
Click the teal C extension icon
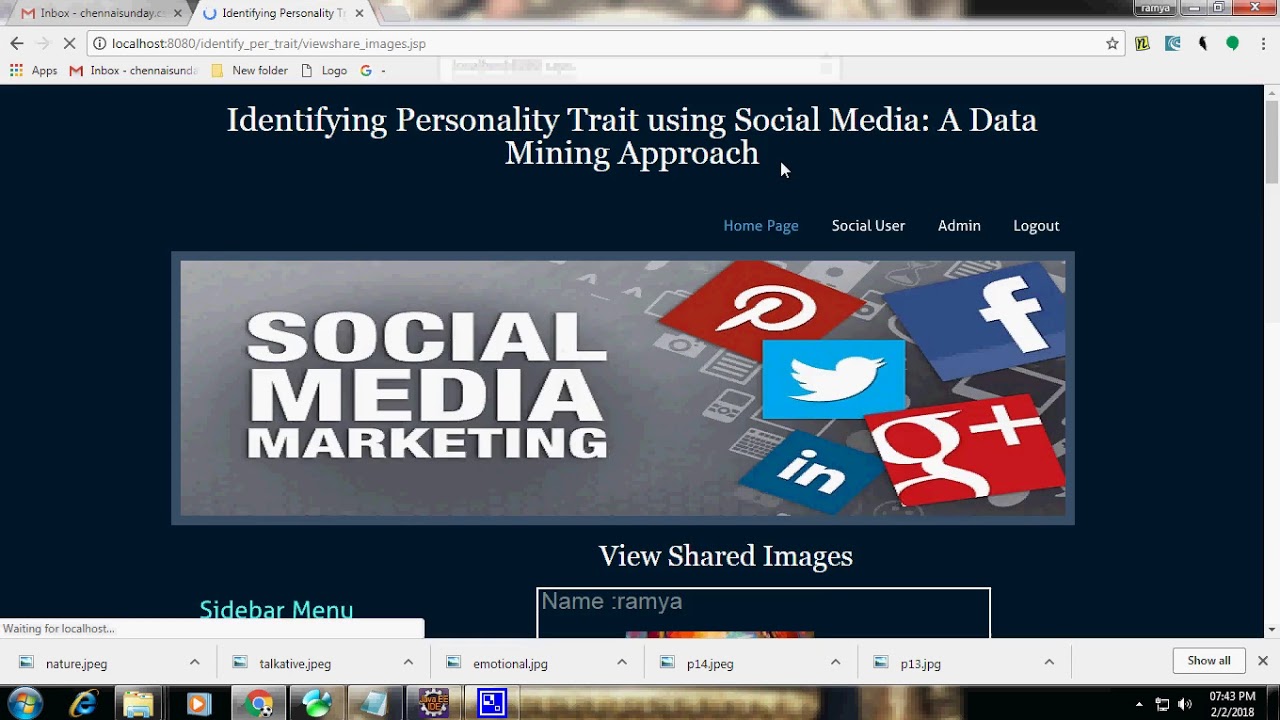tap(1173, 43)
